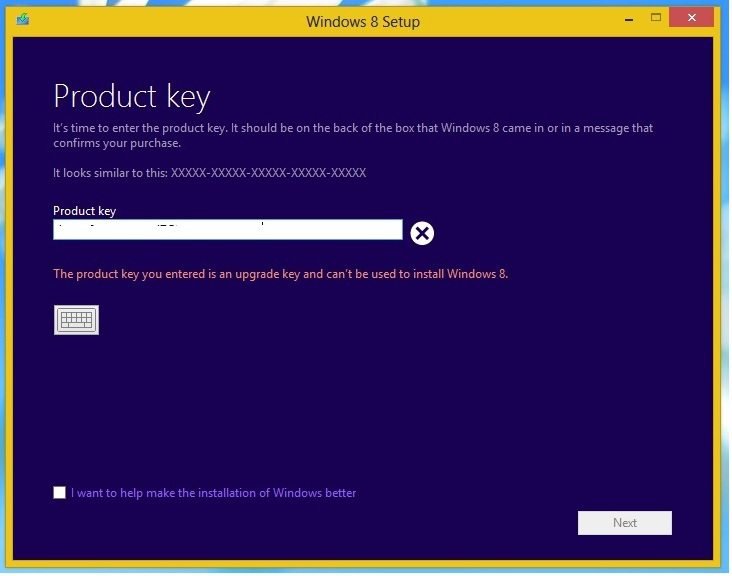The image size is (732, 576).
Task: Click the large 'Product key' heading
Action: pyautogui.click(x=131, y=96)
